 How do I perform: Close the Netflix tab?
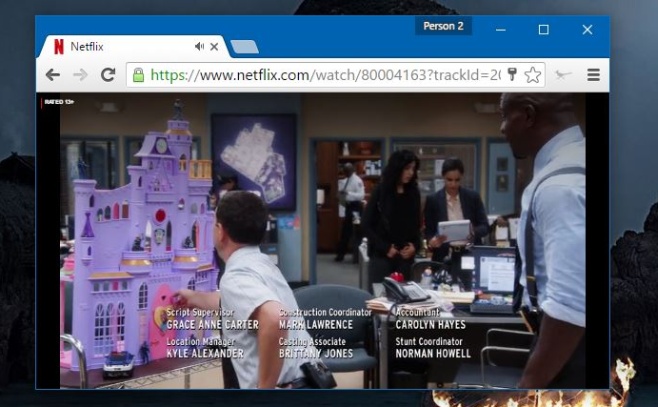tap(214, 47)
